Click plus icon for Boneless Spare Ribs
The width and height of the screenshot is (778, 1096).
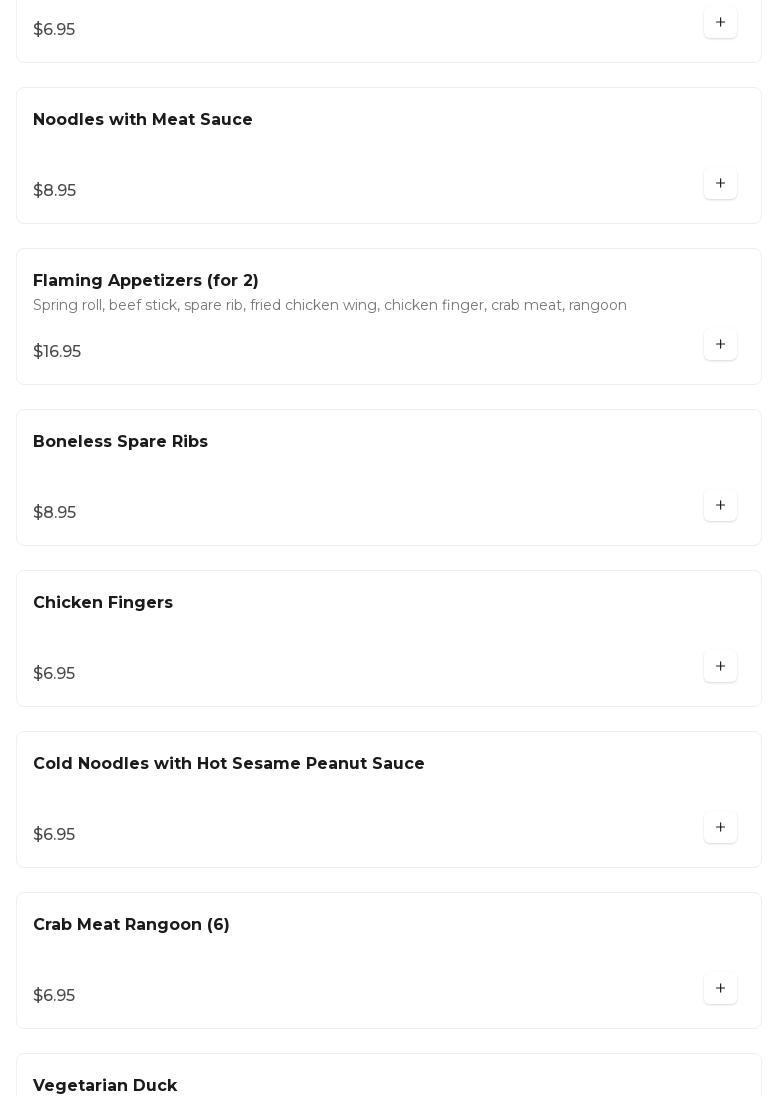click(x=720, y=506)
